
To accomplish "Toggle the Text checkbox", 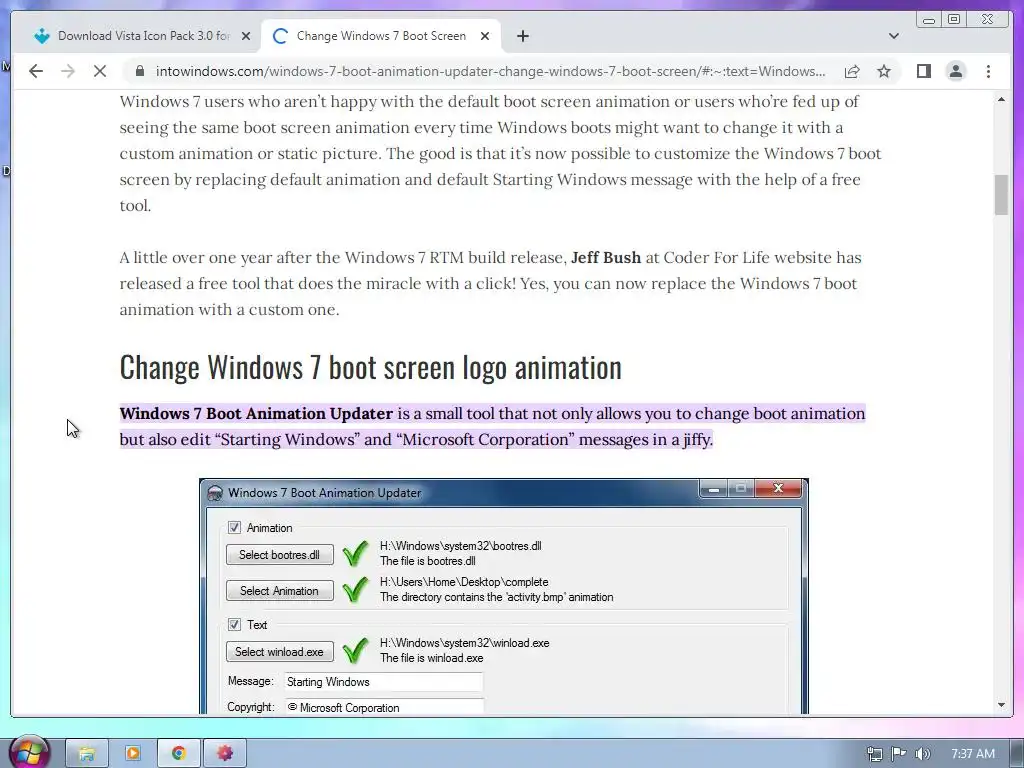I will pos(234,624).
